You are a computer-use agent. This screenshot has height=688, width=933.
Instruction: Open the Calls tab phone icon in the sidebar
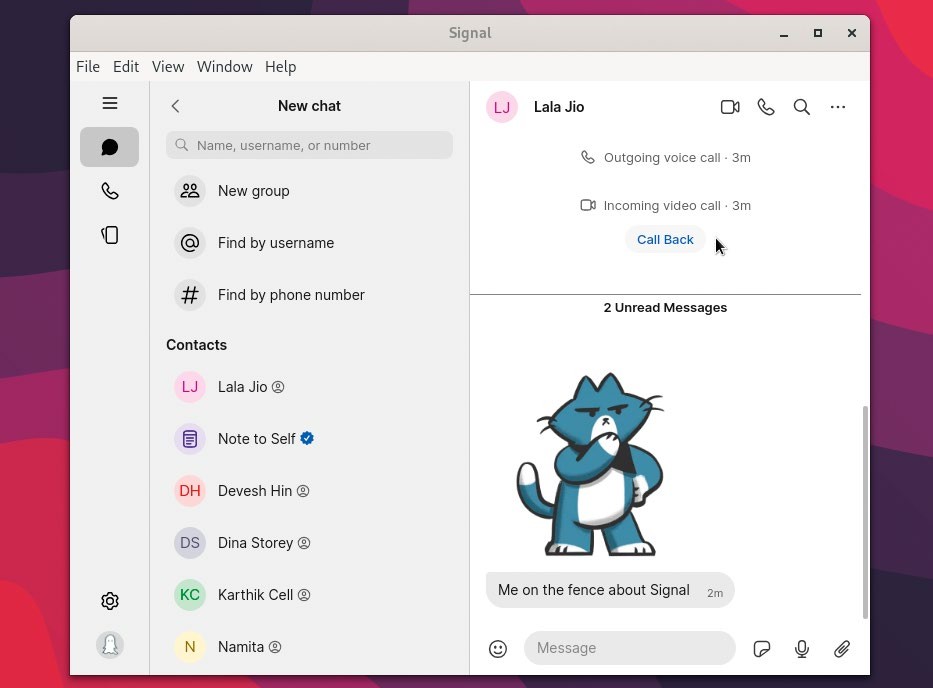point(109,191)
